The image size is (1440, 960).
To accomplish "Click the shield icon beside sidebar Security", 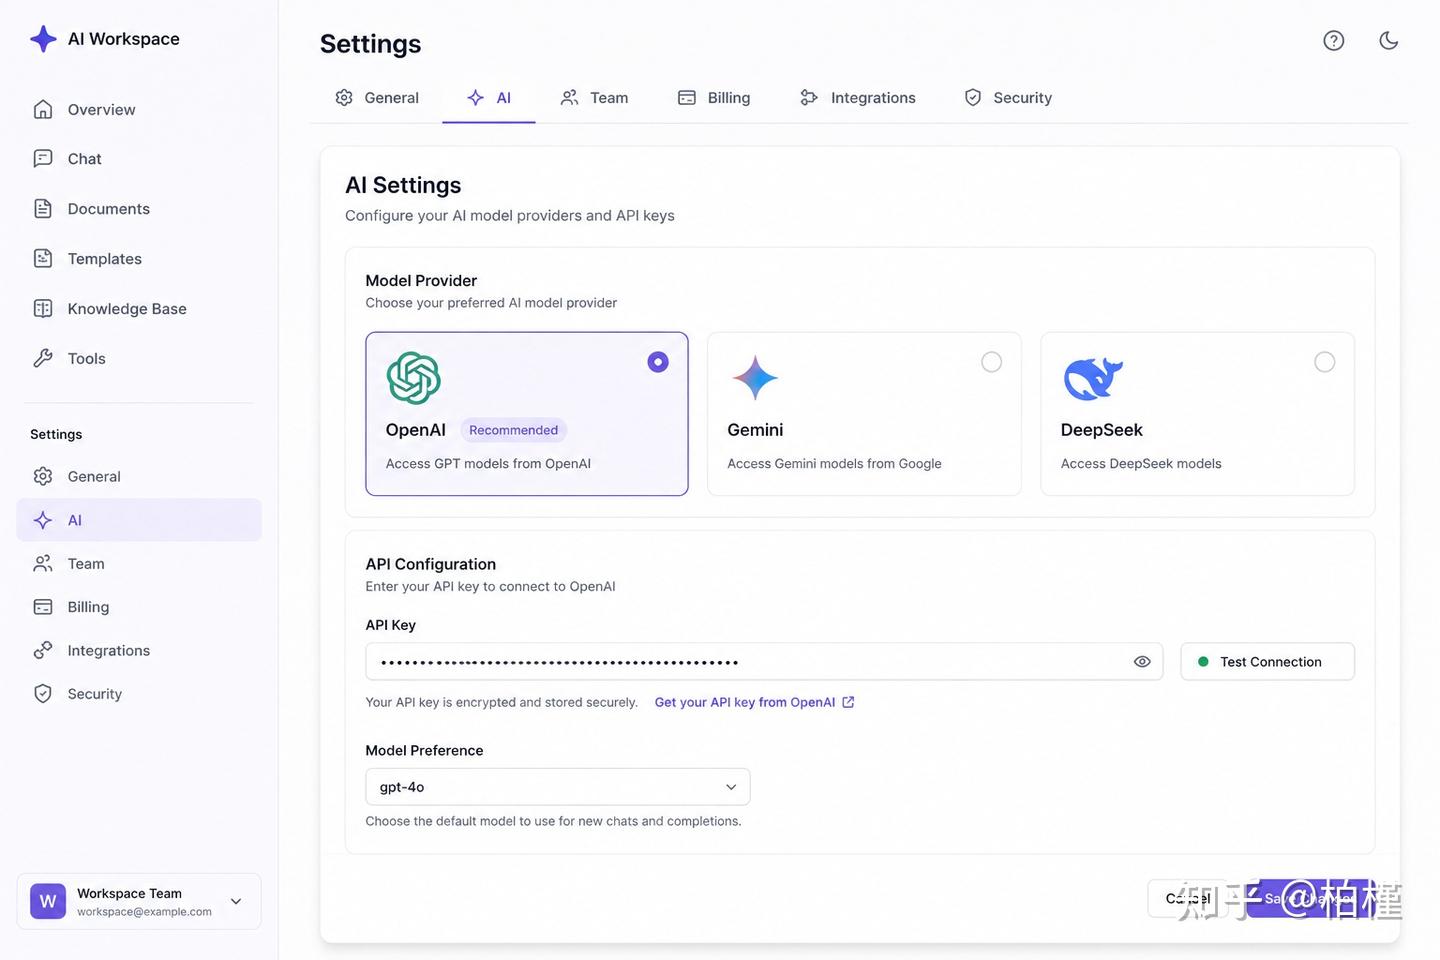I will pyautogui.click(x=43, y=693).
